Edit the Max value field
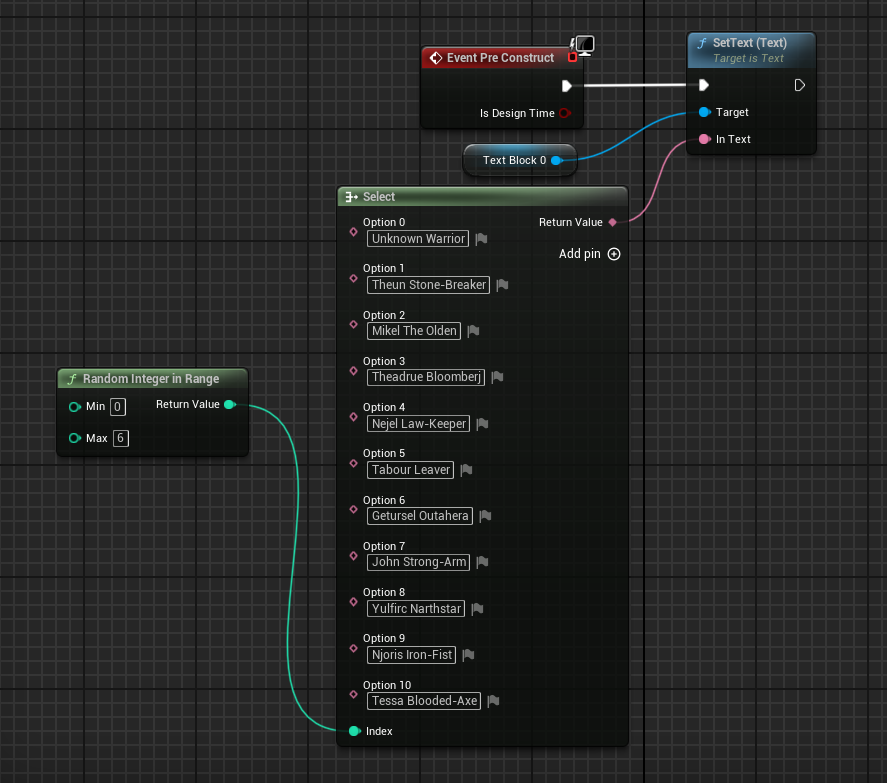This screenshot has width=887, height=783. coord(120,438)
